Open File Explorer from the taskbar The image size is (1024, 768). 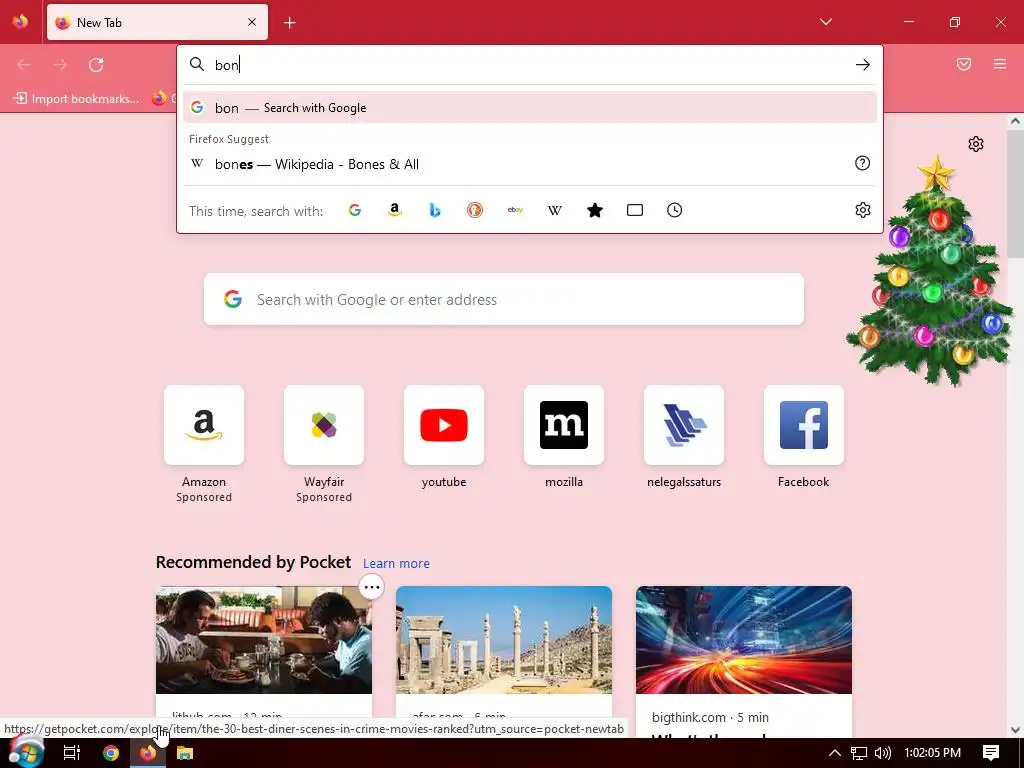pyautogui.click(x=185, y=753)
